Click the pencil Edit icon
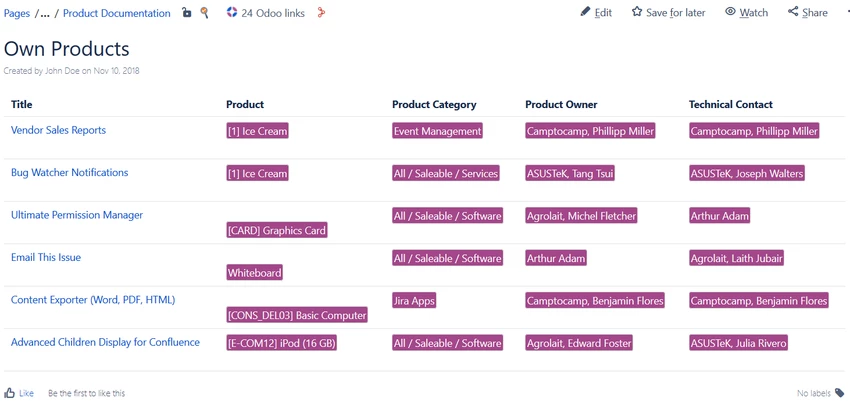The image size is (850, 405). tap(585, 12)
